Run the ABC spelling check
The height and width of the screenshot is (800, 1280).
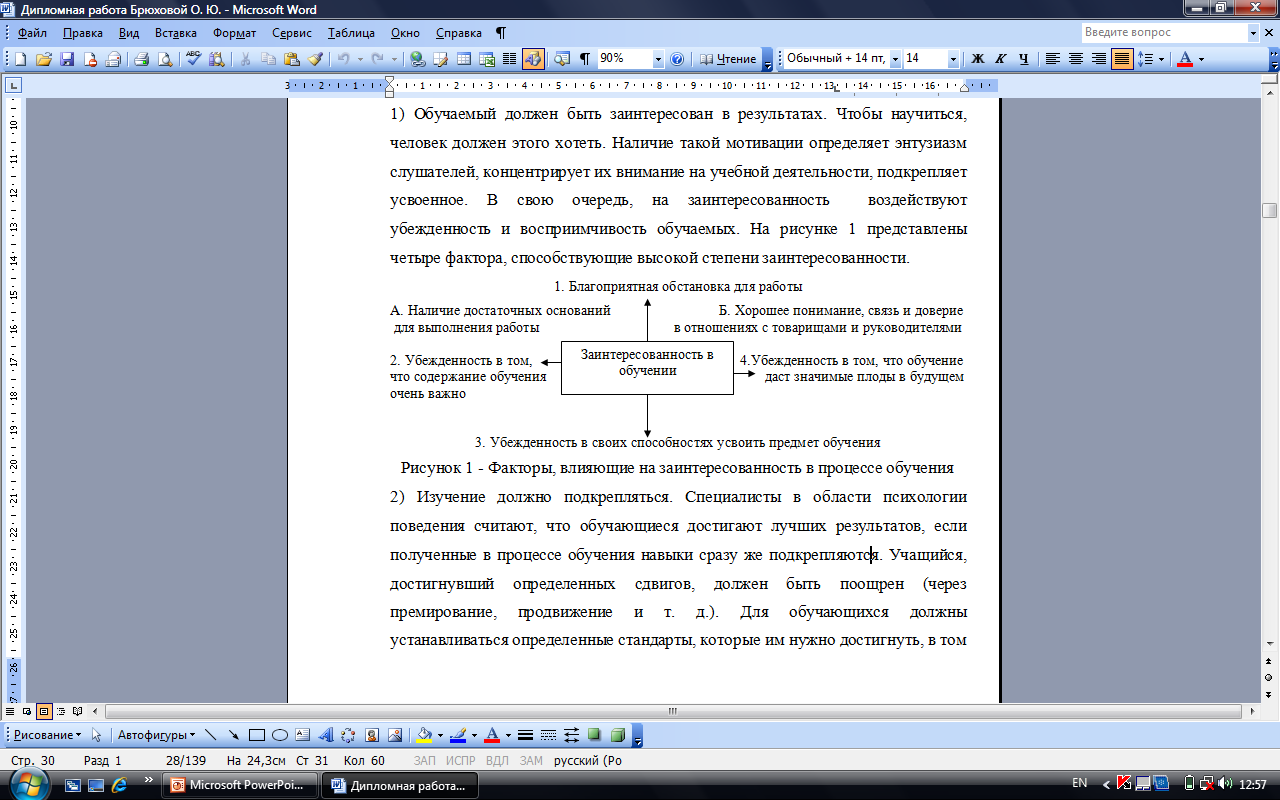pos(193,59)
